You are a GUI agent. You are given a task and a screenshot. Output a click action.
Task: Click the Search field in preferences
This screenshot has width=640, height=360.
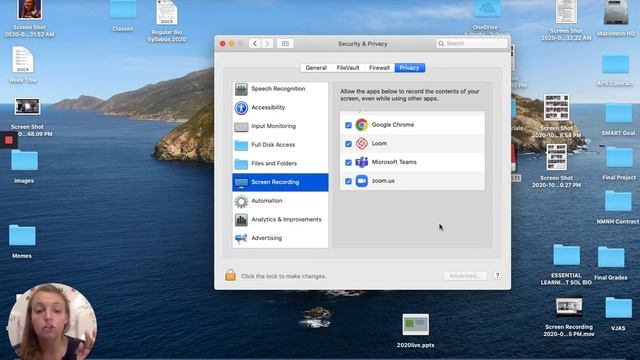point(472,44)
